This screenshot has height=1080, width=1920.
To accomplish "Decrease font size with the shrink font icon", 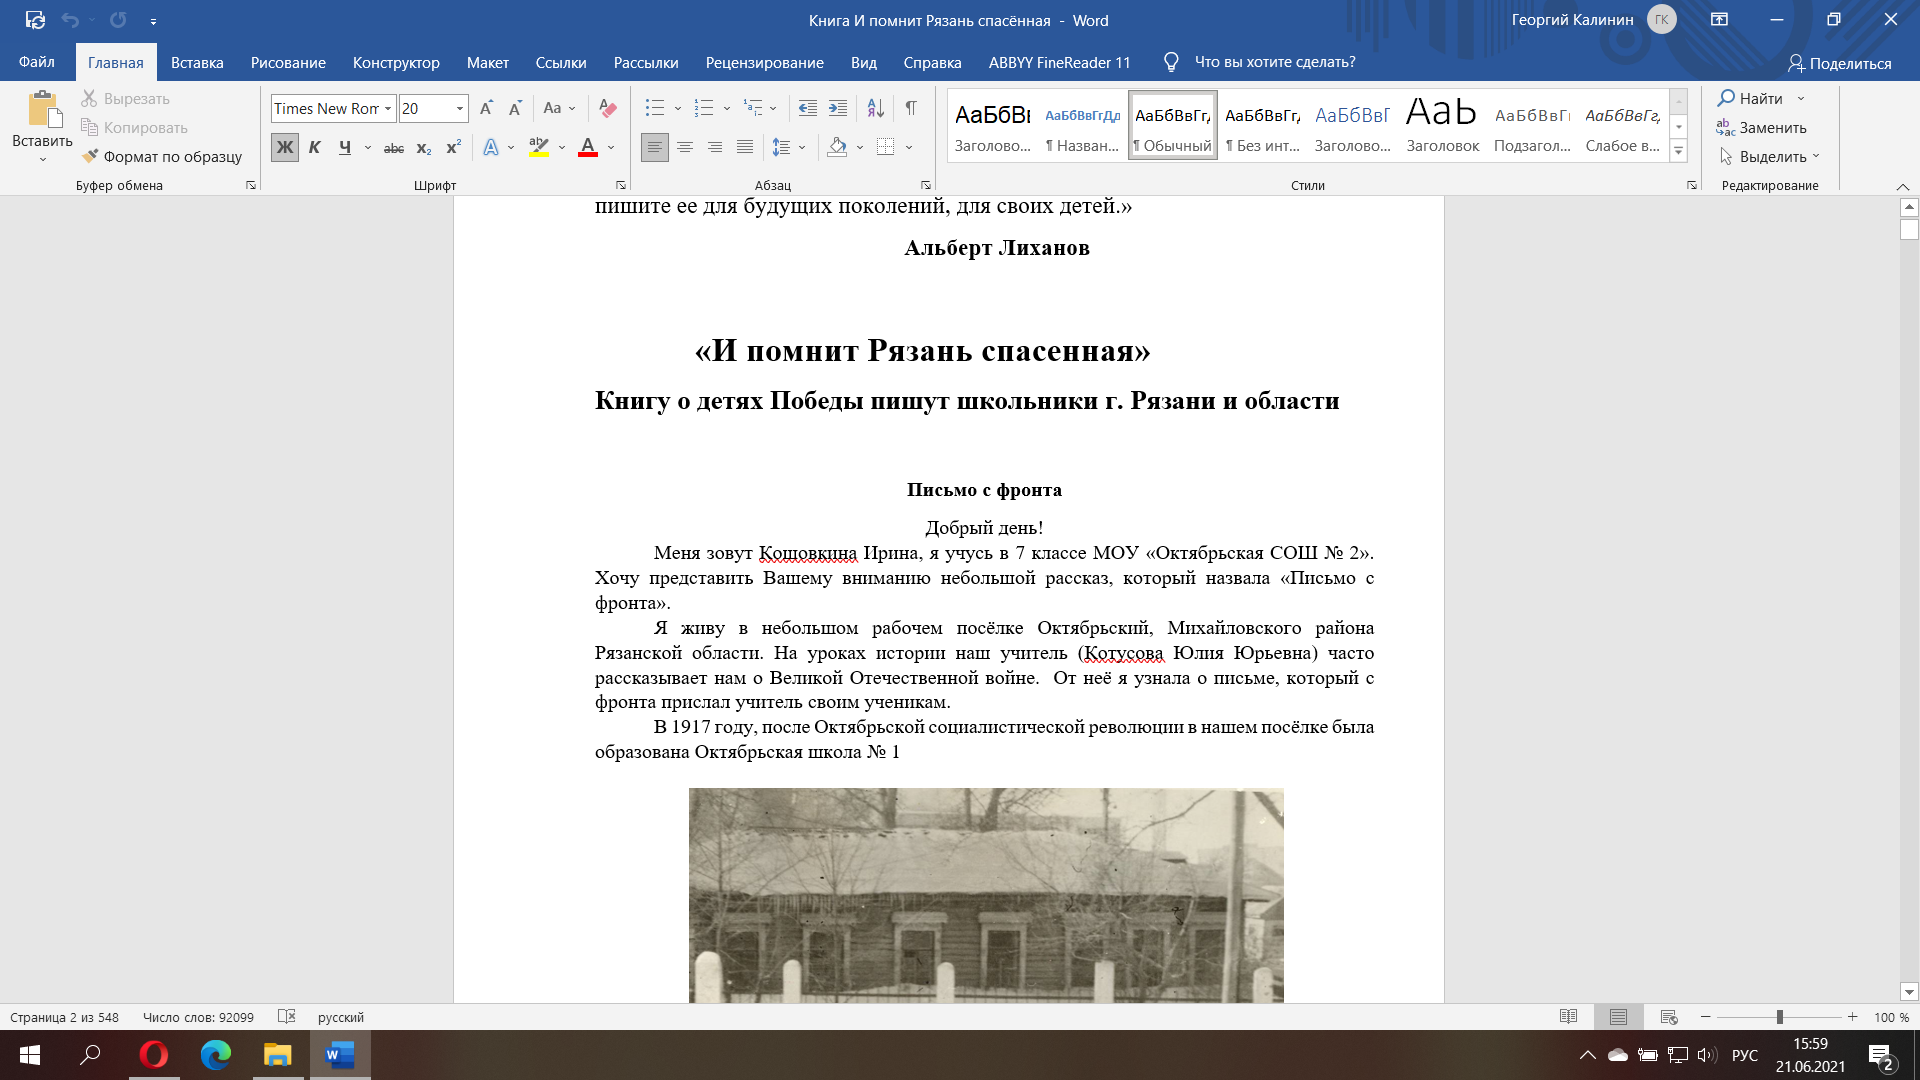I will 515,108.
